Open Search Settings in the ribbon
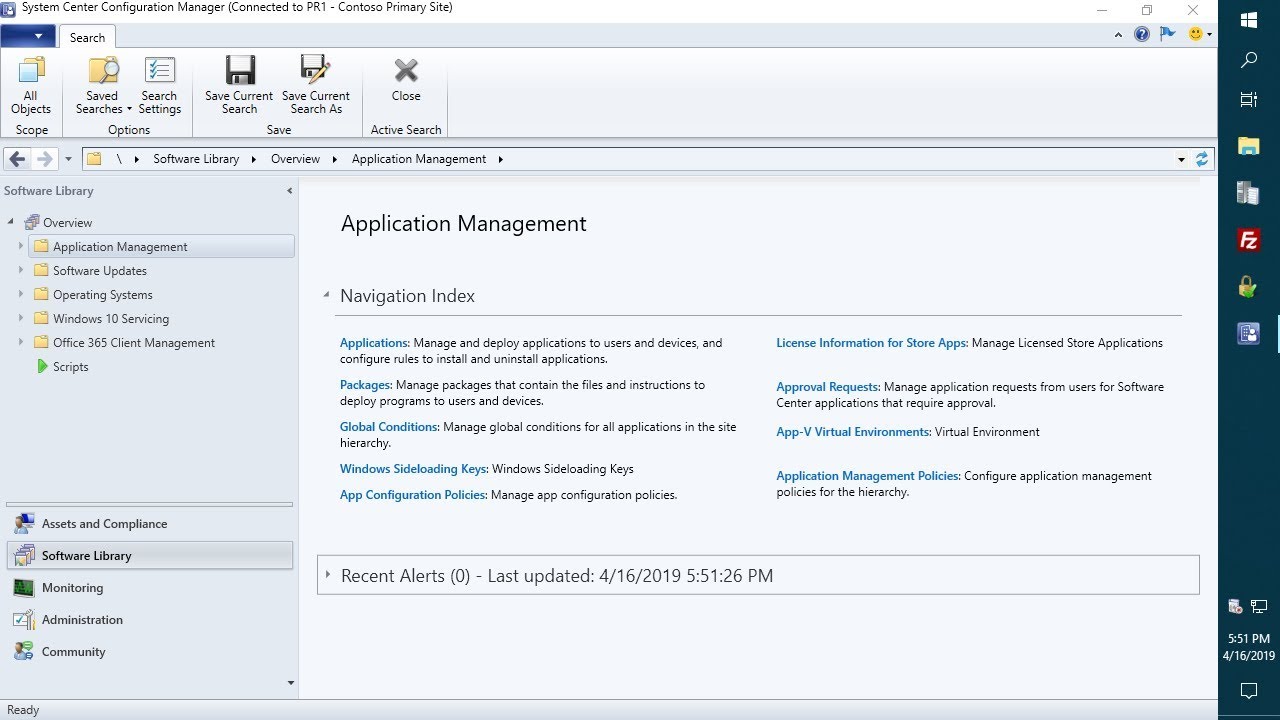 pos(159,84)
